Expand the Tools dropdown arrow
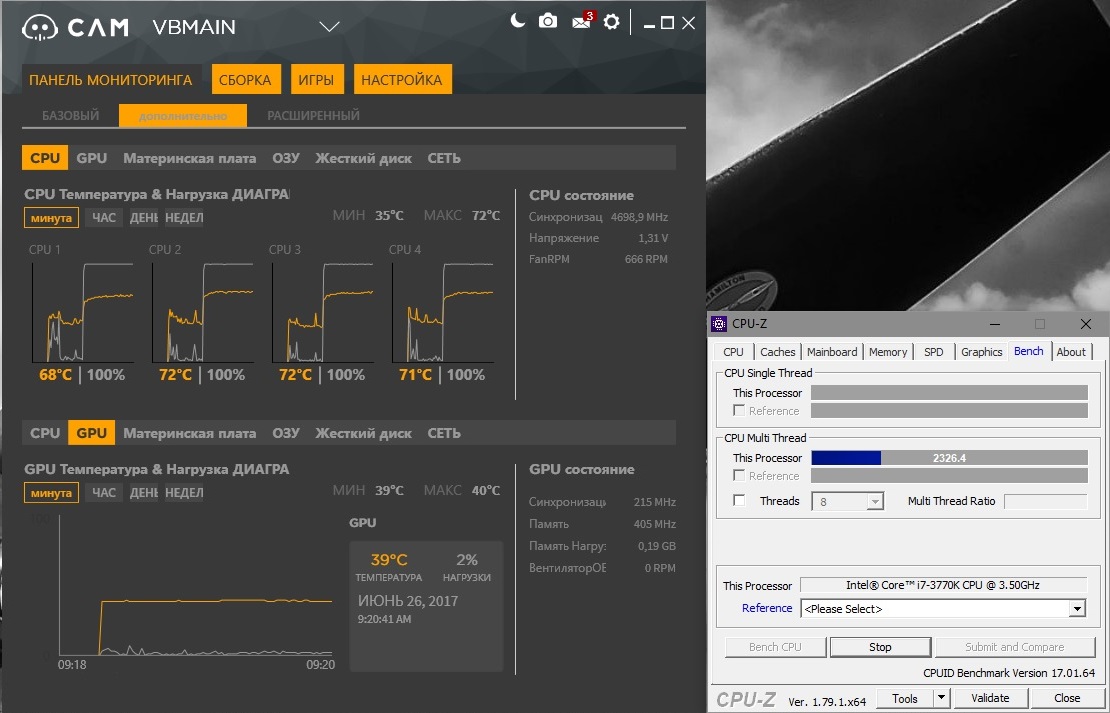 (x=942, y=698)
